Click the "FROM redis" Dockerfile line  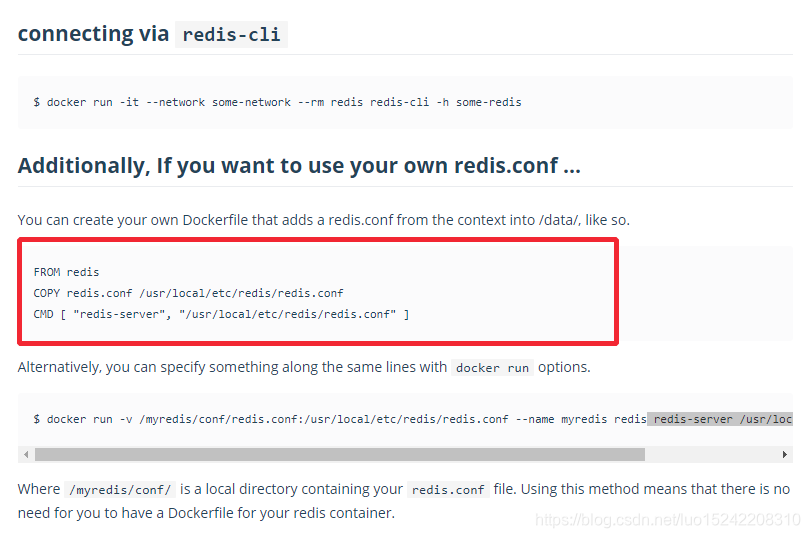coord(66,272)
